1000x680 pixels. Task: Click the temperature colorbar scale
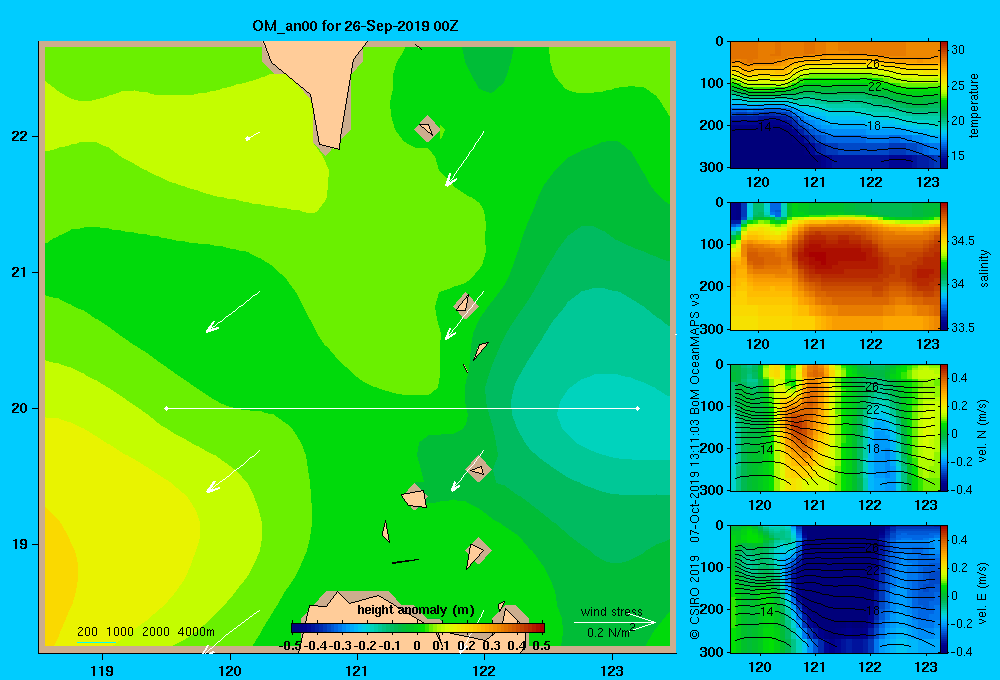[944, 105]
